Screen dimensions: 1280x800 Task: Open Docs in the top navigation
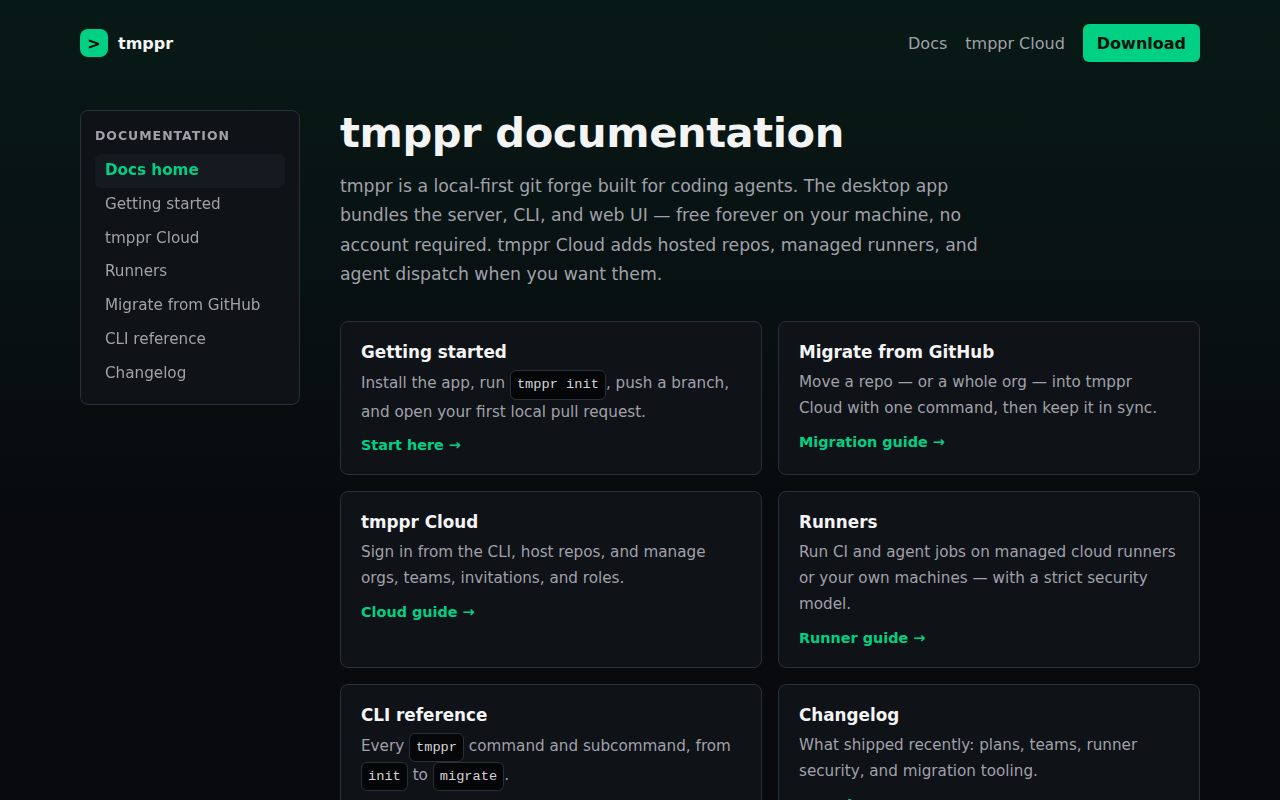pos(927,43)
